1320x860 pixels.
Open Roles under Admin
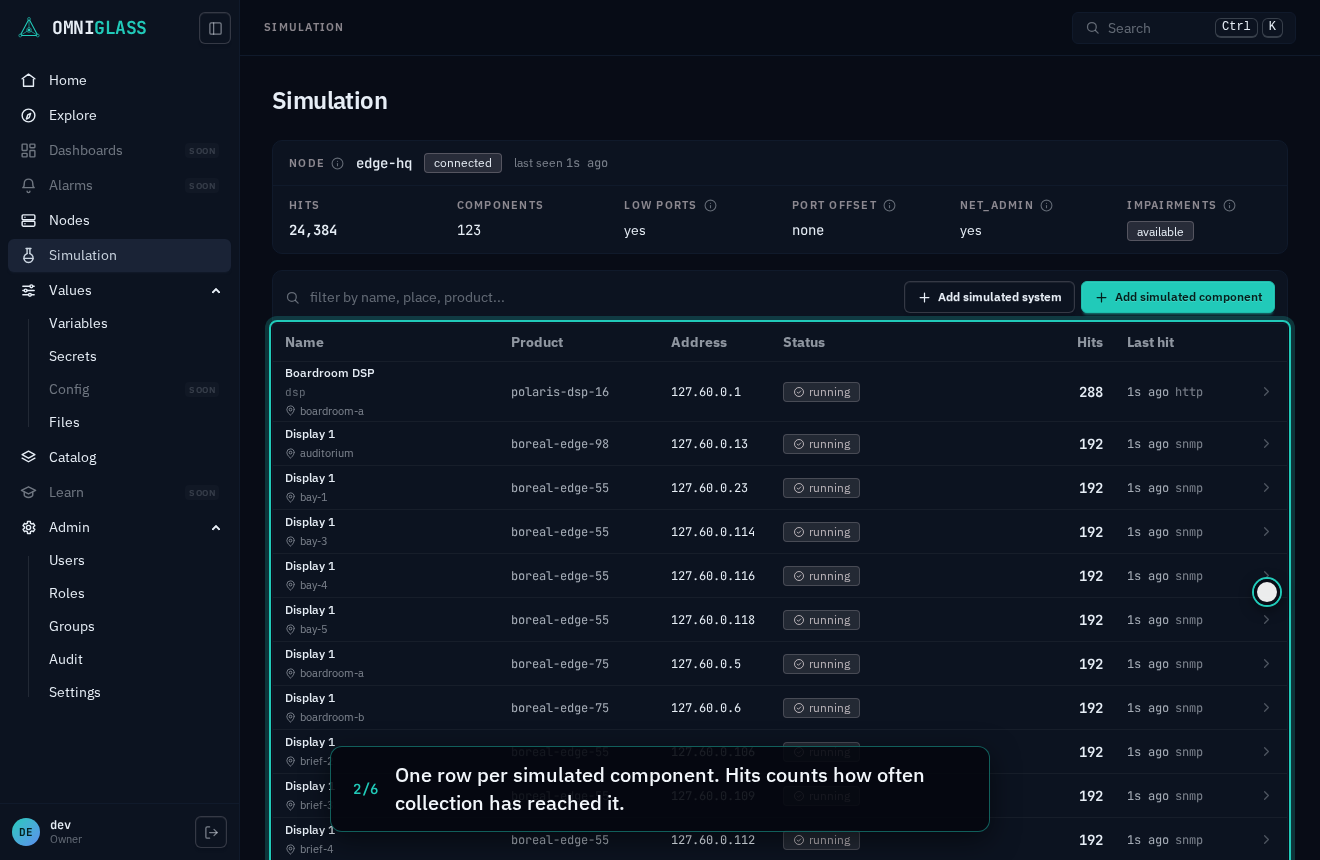click(x=67, y=593)
